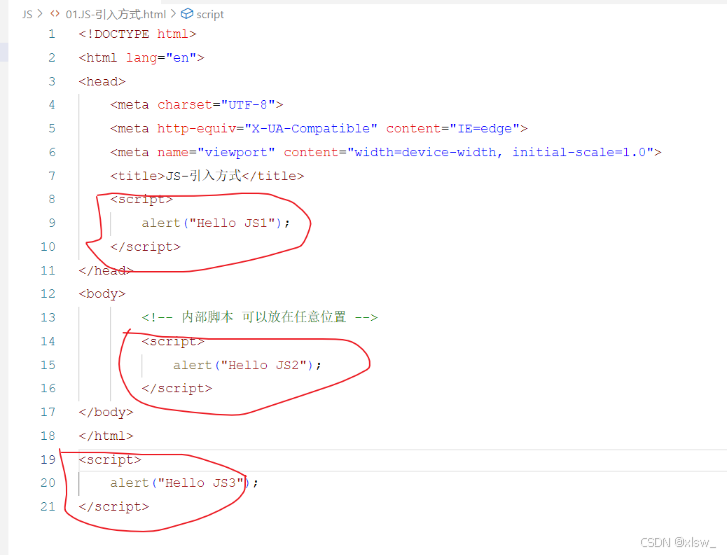This screenshot has height=555, width=727.
Task: Click the closing </script> on line 21
Action: click(114, 506)
